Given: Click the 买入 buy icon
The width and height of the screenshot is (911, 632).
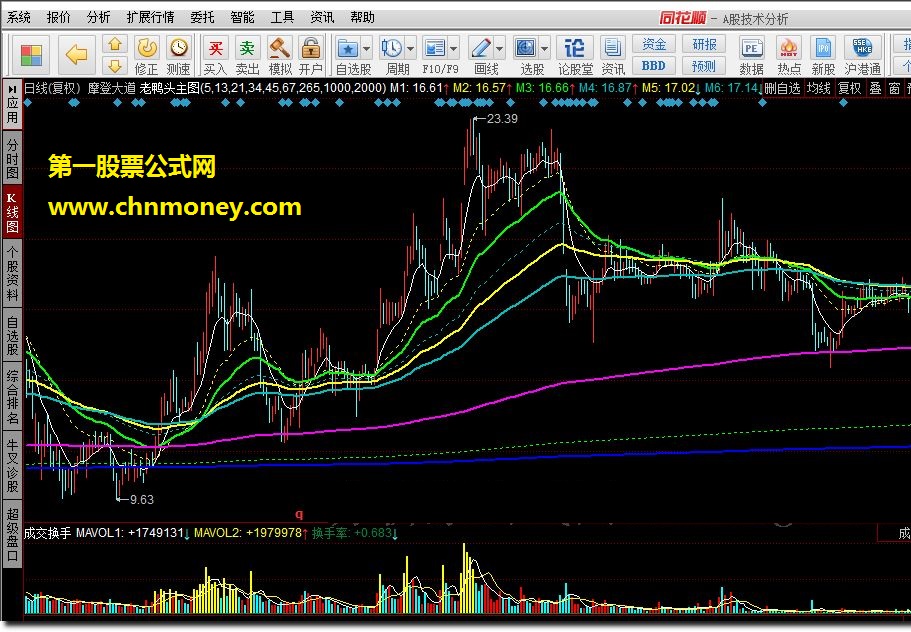Looking at the screenshot, I should [x=216, y=48].
